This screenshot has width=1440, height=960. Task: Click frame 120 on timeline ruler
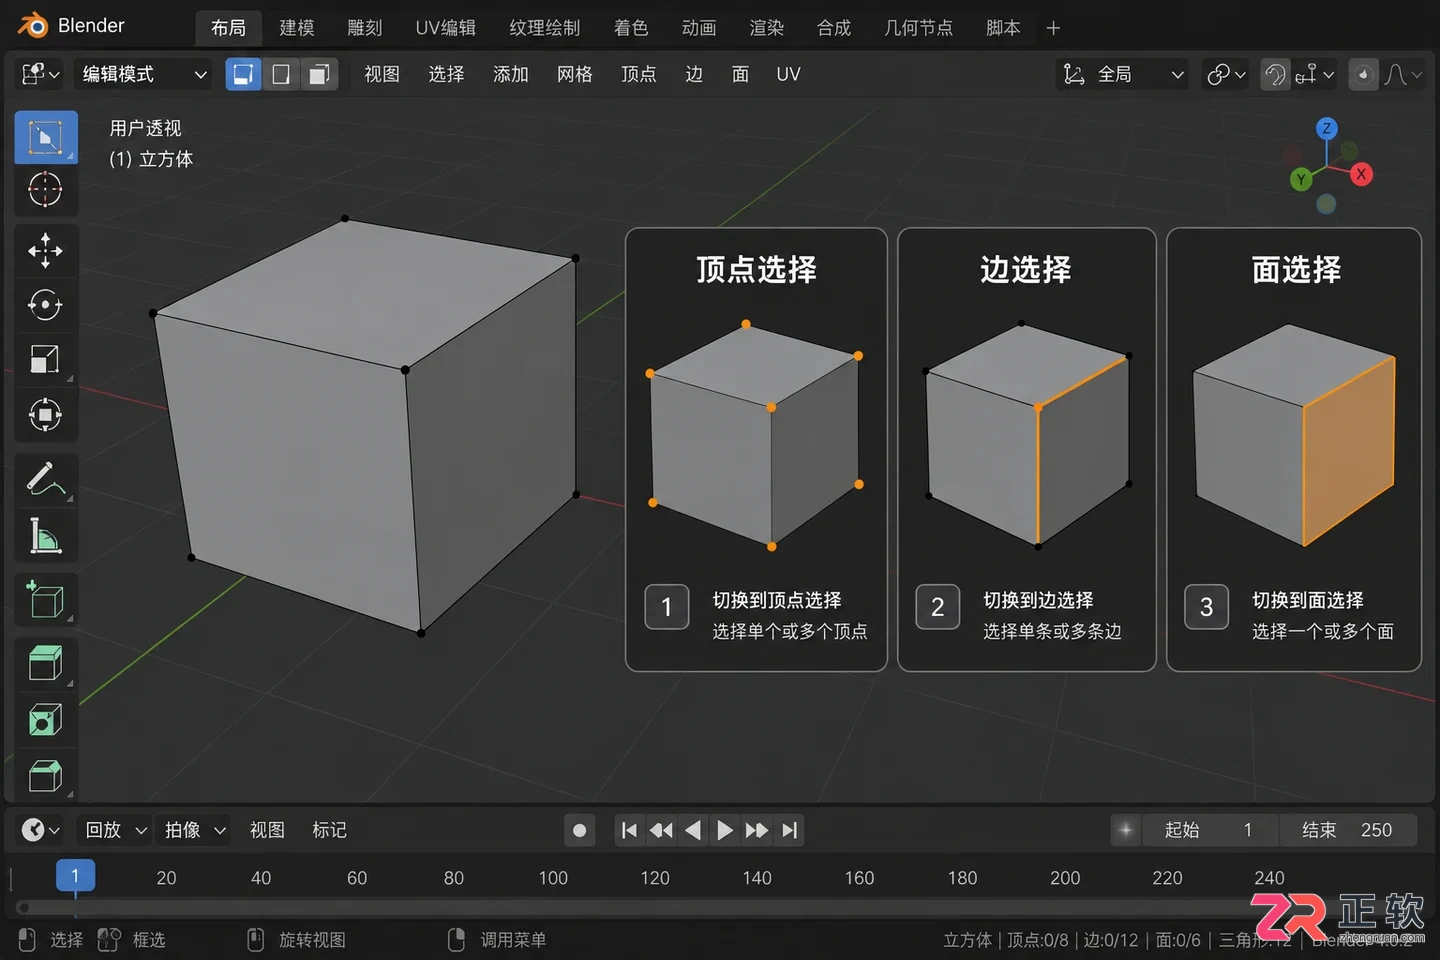(x=655, y=878)
